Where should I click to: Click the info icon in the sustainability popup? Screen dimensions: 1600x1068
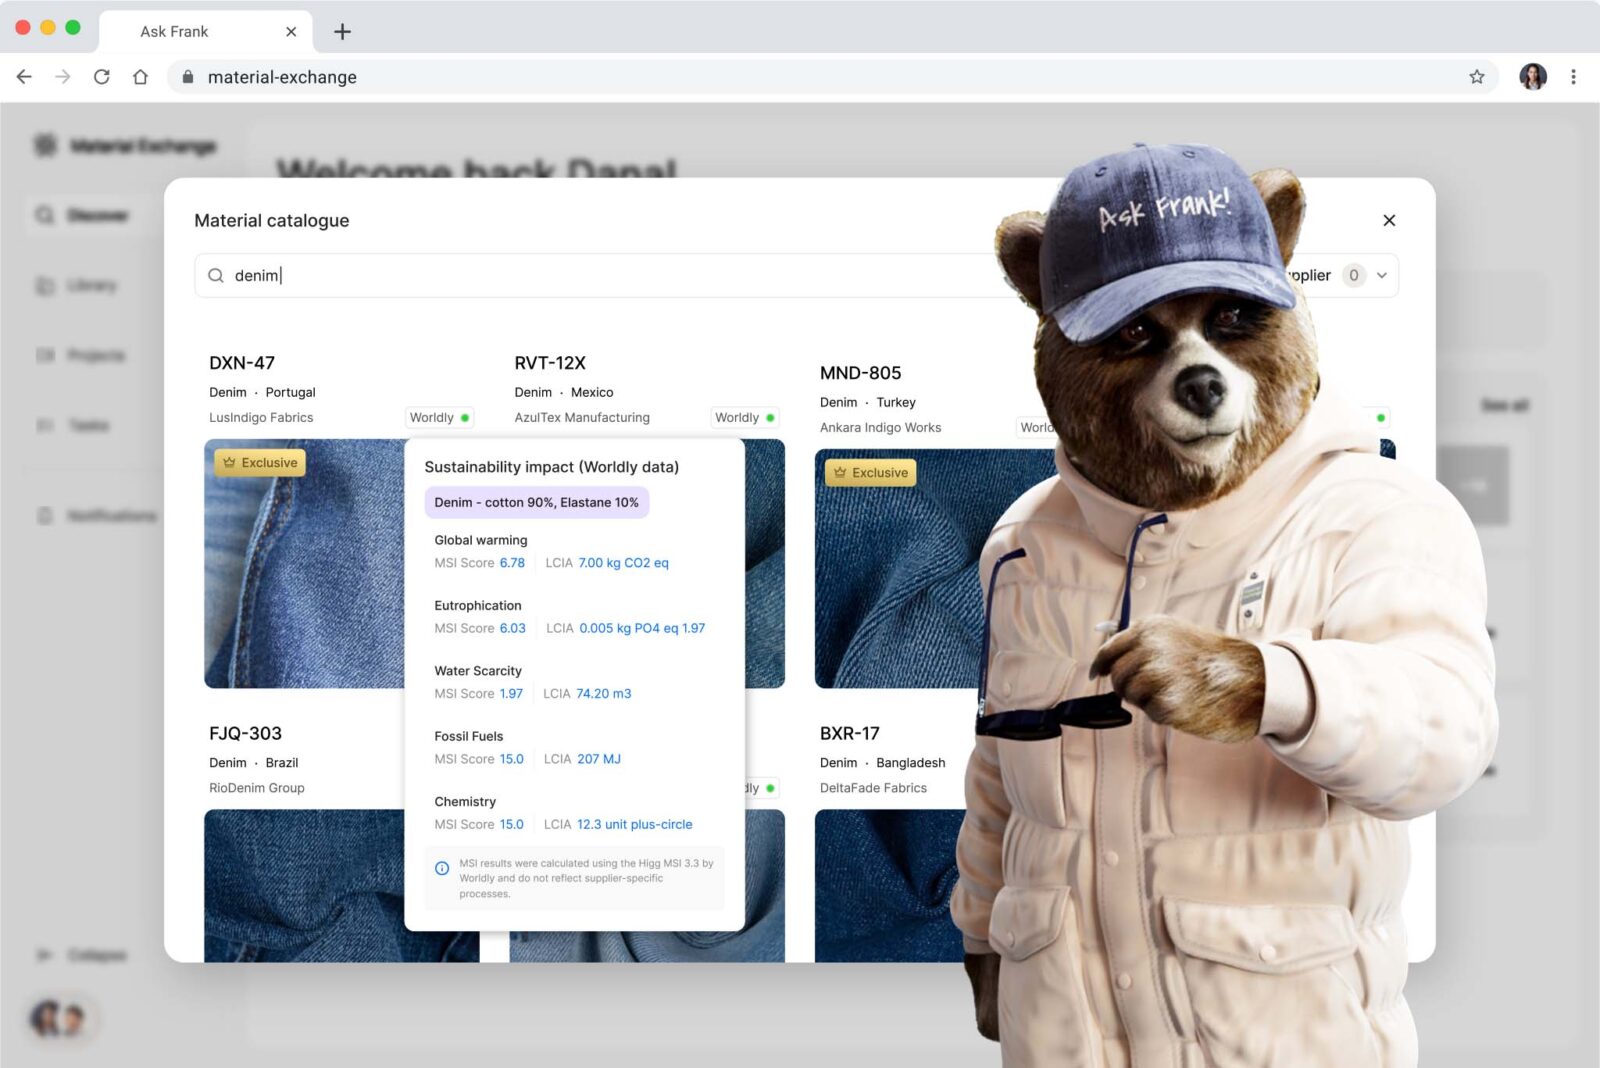pos(442,866)
